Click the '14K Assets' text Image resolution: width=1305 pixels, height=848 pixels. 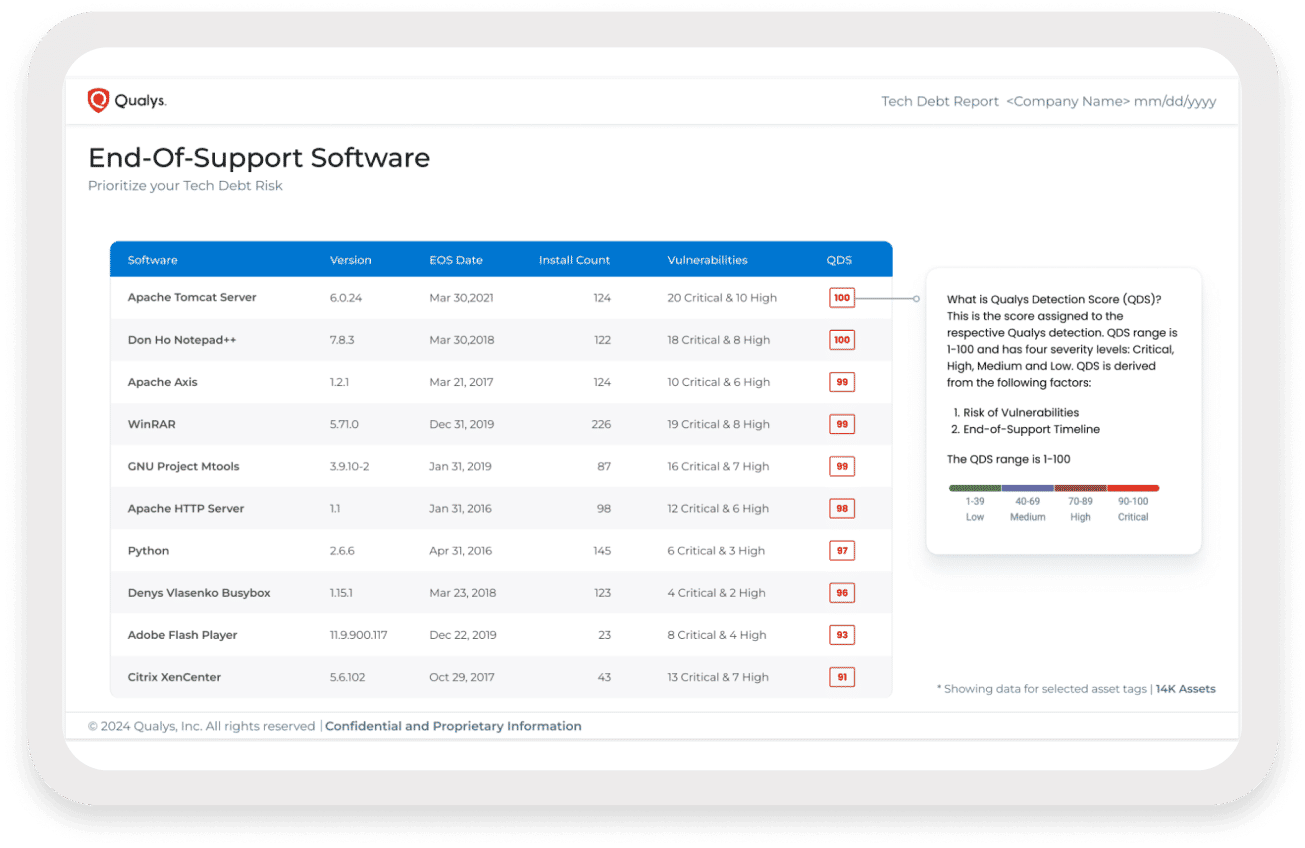(1186, 689)
